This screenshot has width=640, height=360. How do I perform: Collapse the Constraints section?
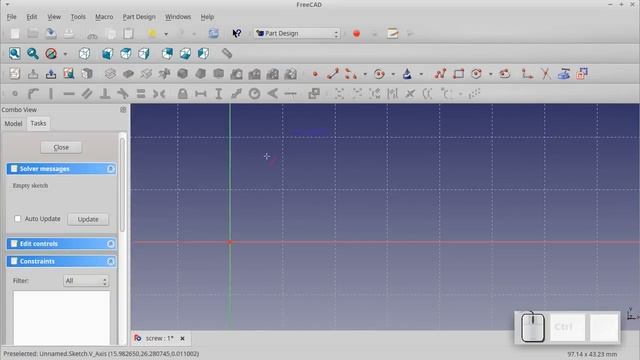(110, 261)
